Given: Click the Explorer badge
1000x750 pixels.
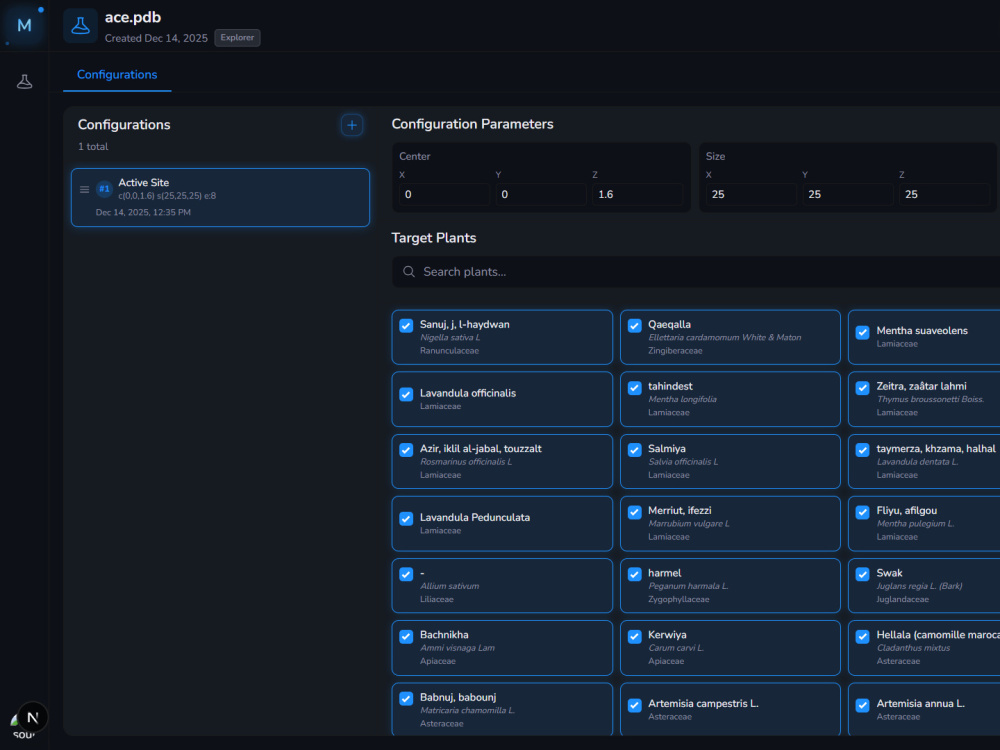Looking at the screenshot, I should [237, 38].
